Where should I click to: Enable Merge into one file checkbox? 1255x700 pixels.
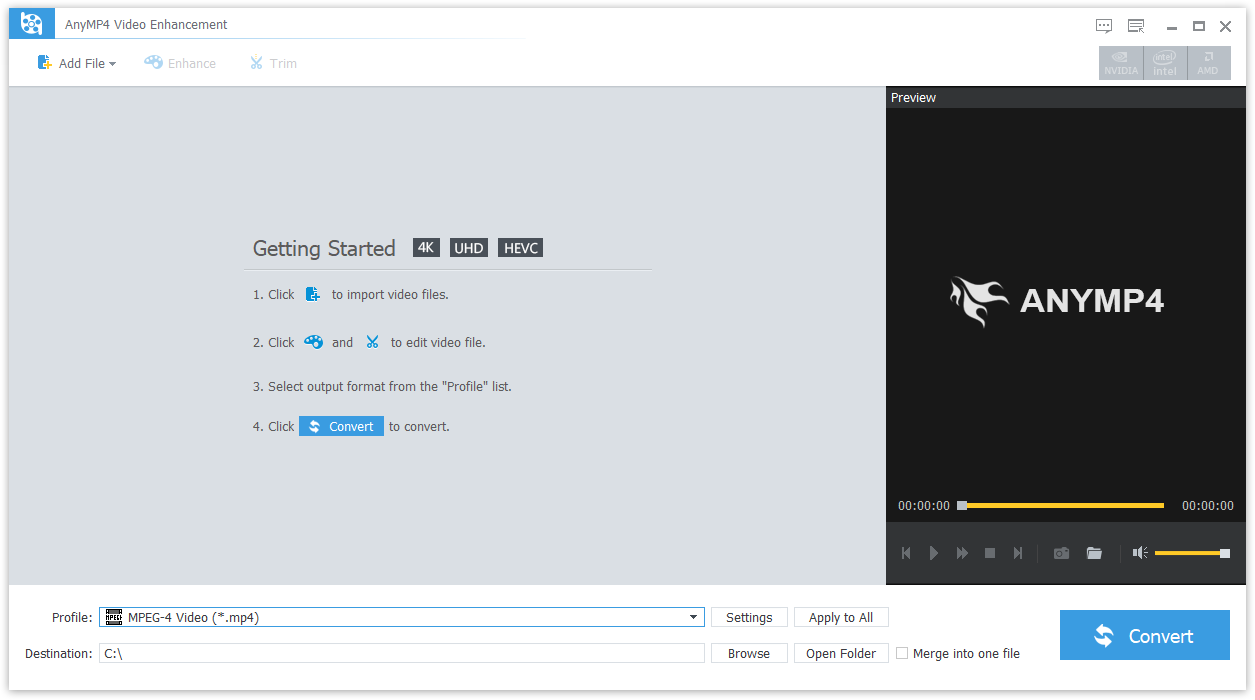pos(902,653)
